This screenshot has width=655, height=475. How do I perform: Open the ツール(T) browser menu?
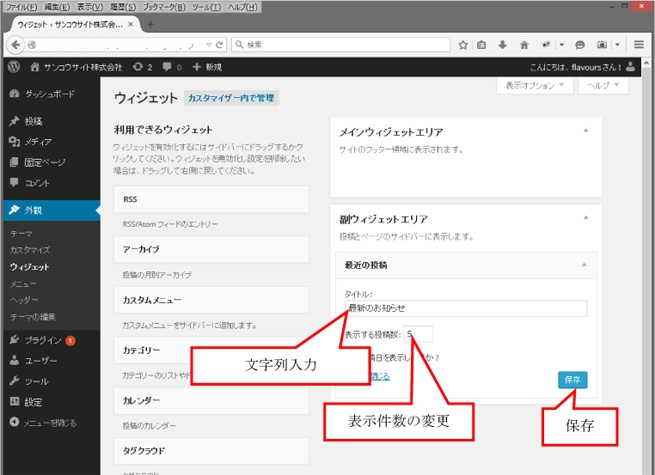click(206, 7)
